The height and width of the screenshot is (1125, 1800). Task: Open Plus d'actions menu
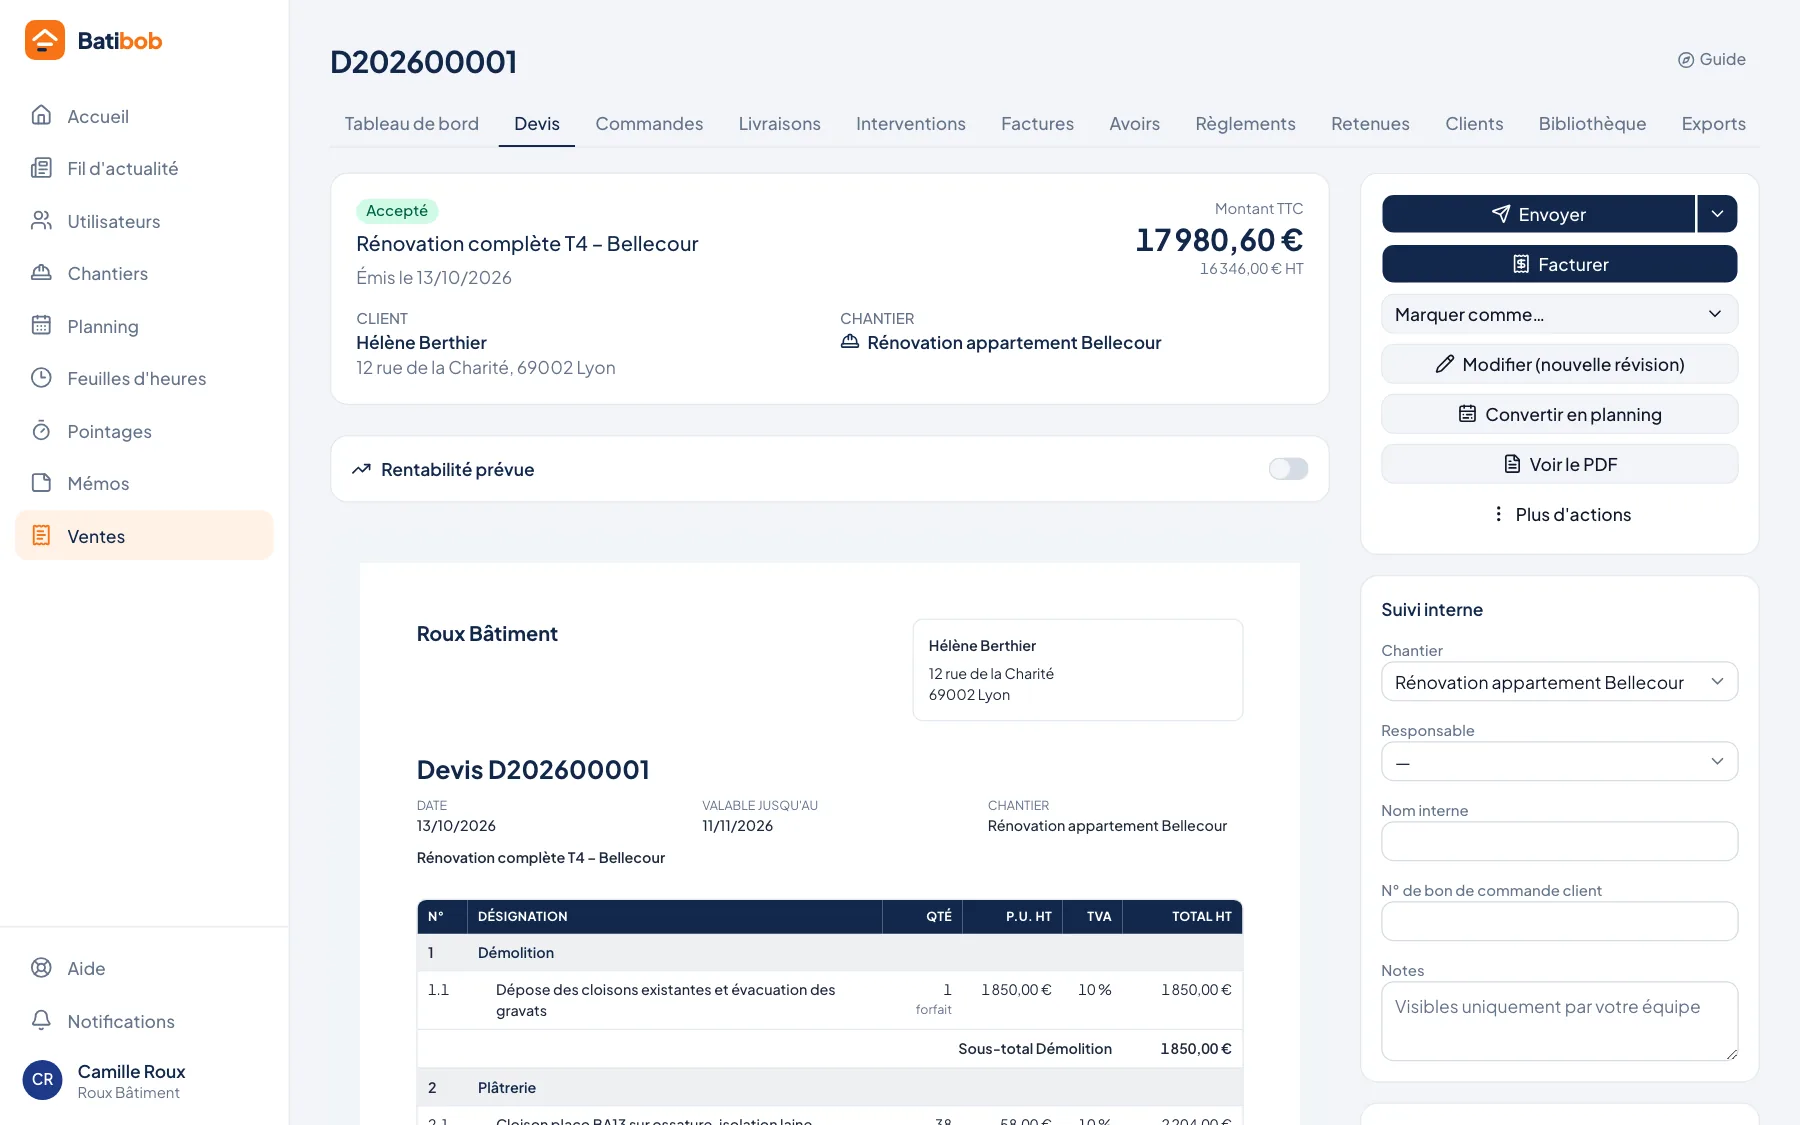pos(1560,514)
